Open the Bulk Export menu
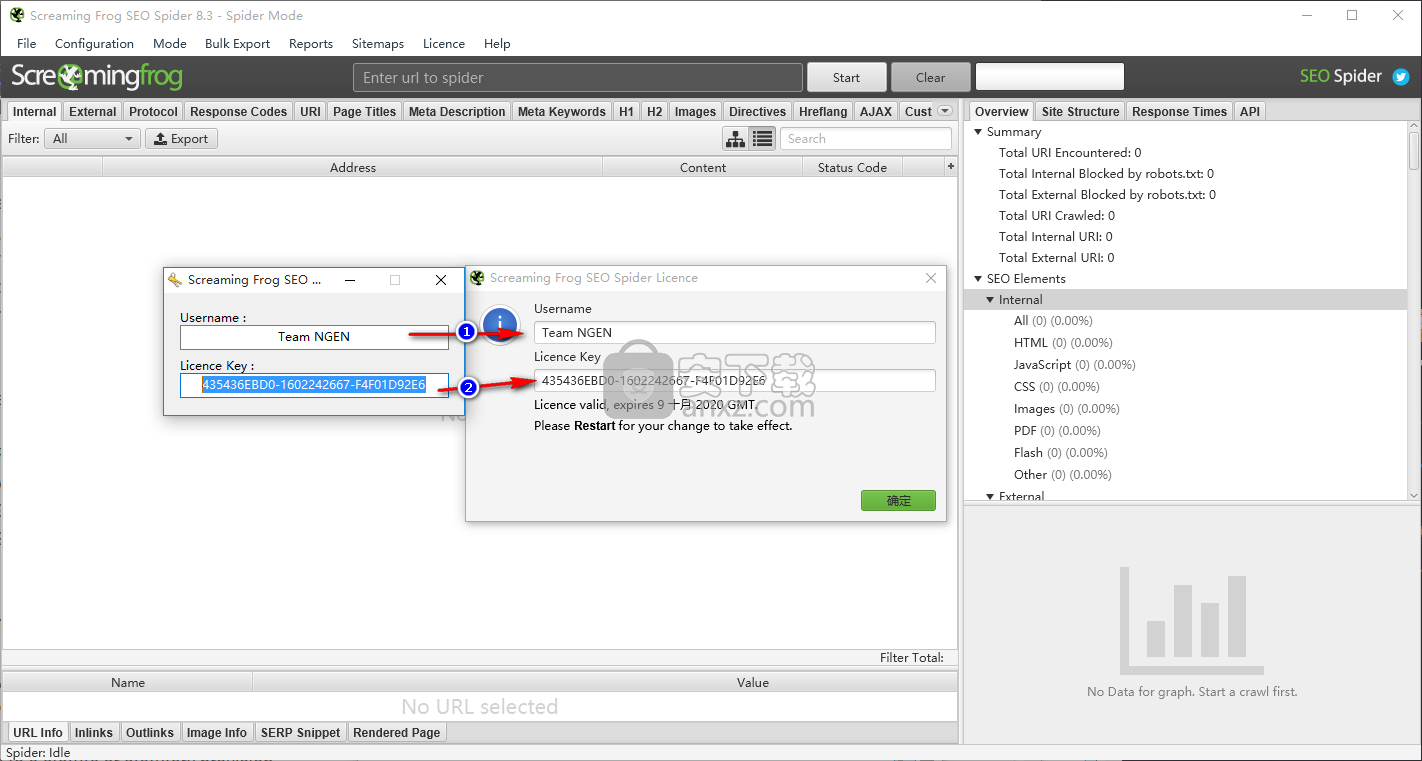The height and width of the screenshot is (761, 1422). tap(237, 44)
